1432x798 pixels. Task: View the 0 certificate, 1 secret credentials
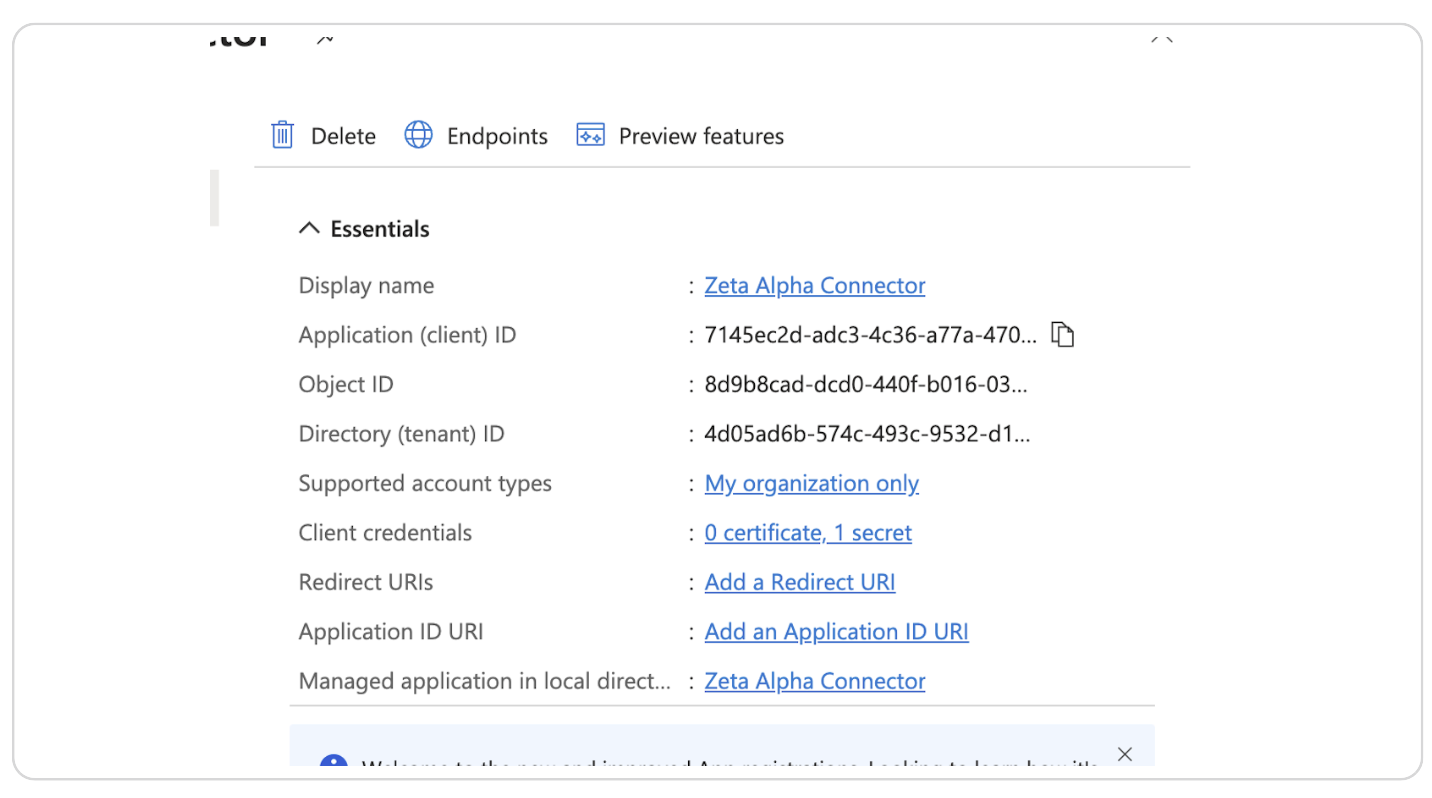[x=808, y=532]
